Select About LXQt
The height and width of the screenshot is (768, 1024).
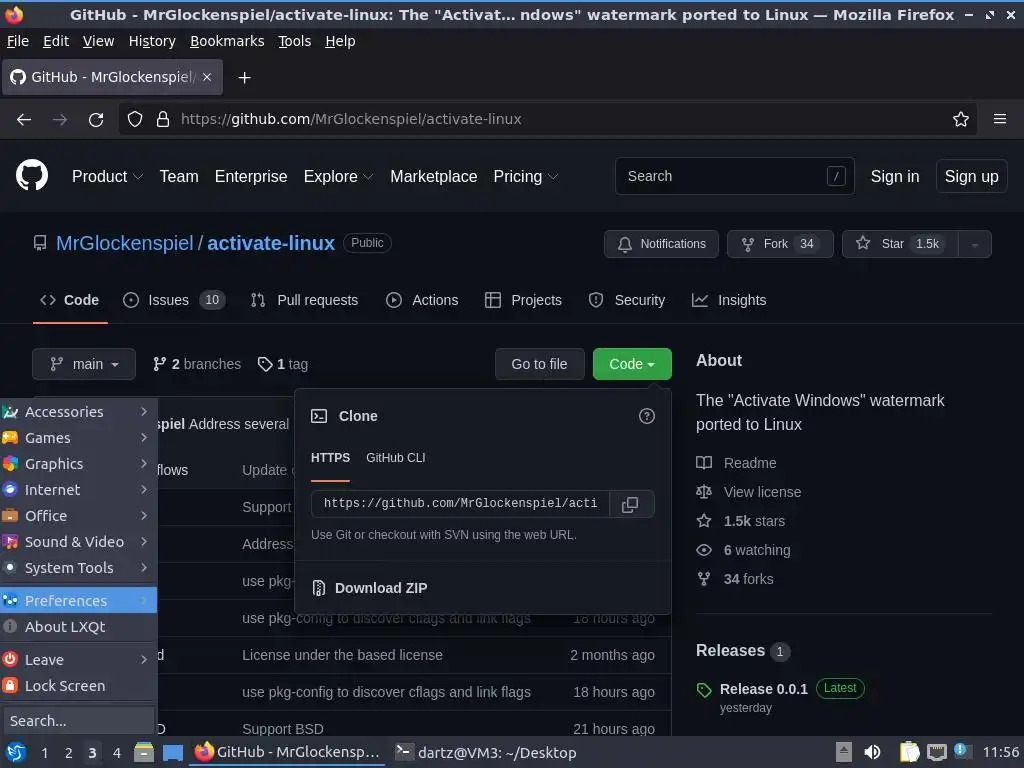[x=78, y=627]
